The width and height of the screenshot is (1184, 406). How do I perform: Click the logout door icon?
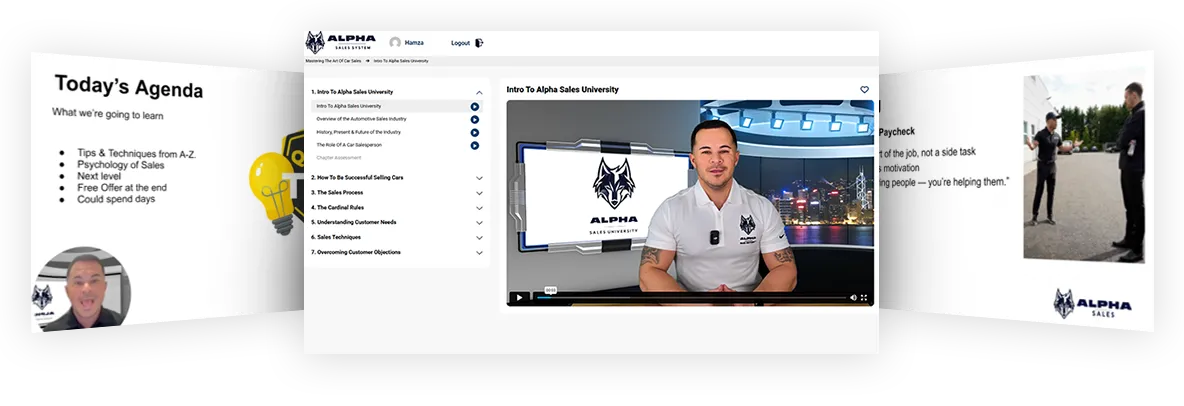pyautogui.click(x=479, y=43)
